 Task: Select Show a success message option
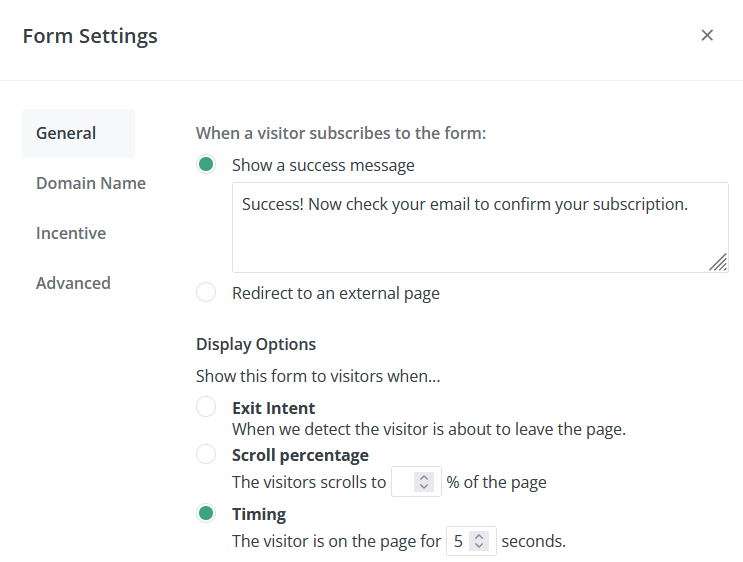[x=206, y=164]
